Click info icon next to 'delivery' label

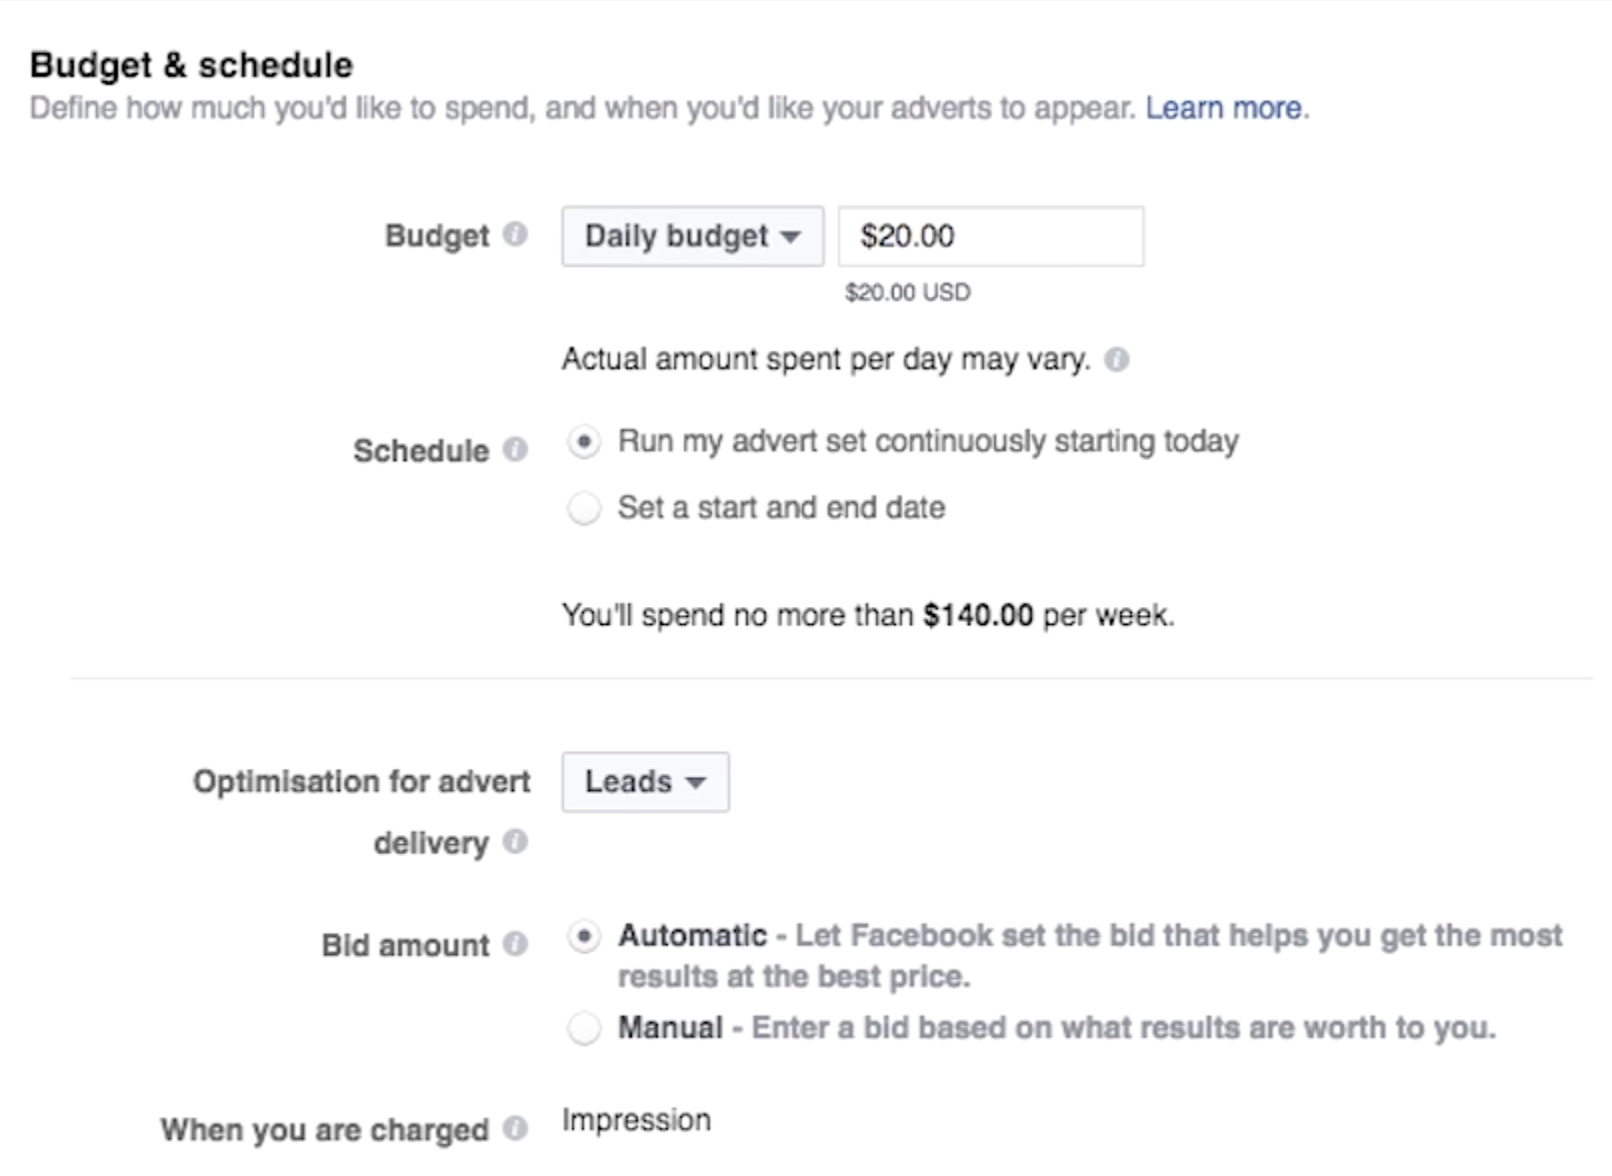tap(515, 842)
